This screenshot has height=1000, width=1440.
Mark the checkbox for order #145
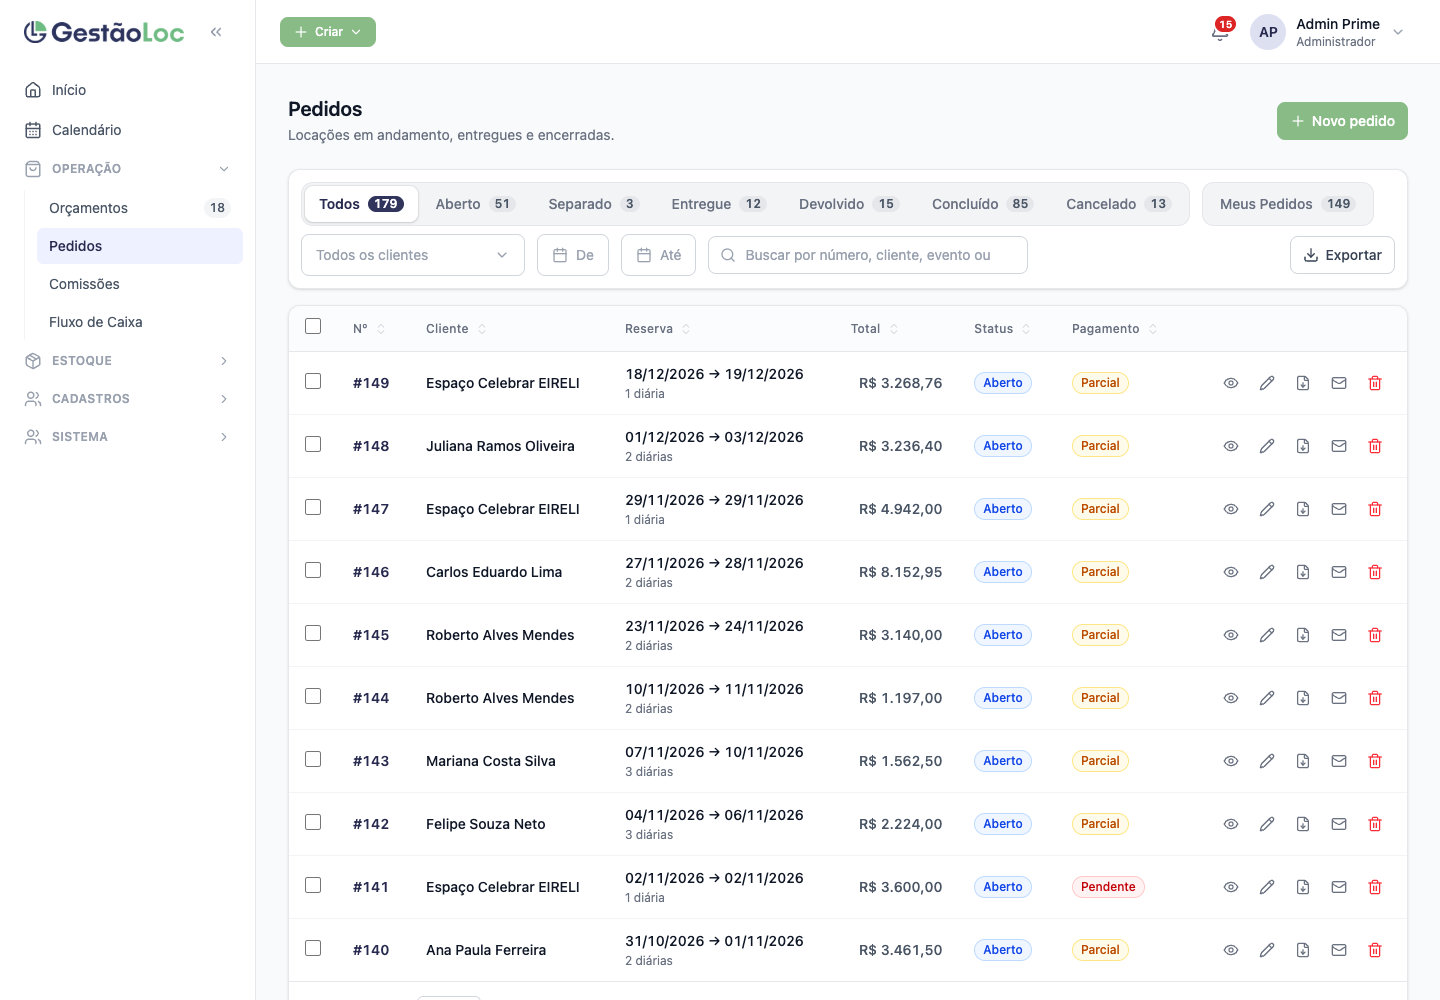click(313, 633)
